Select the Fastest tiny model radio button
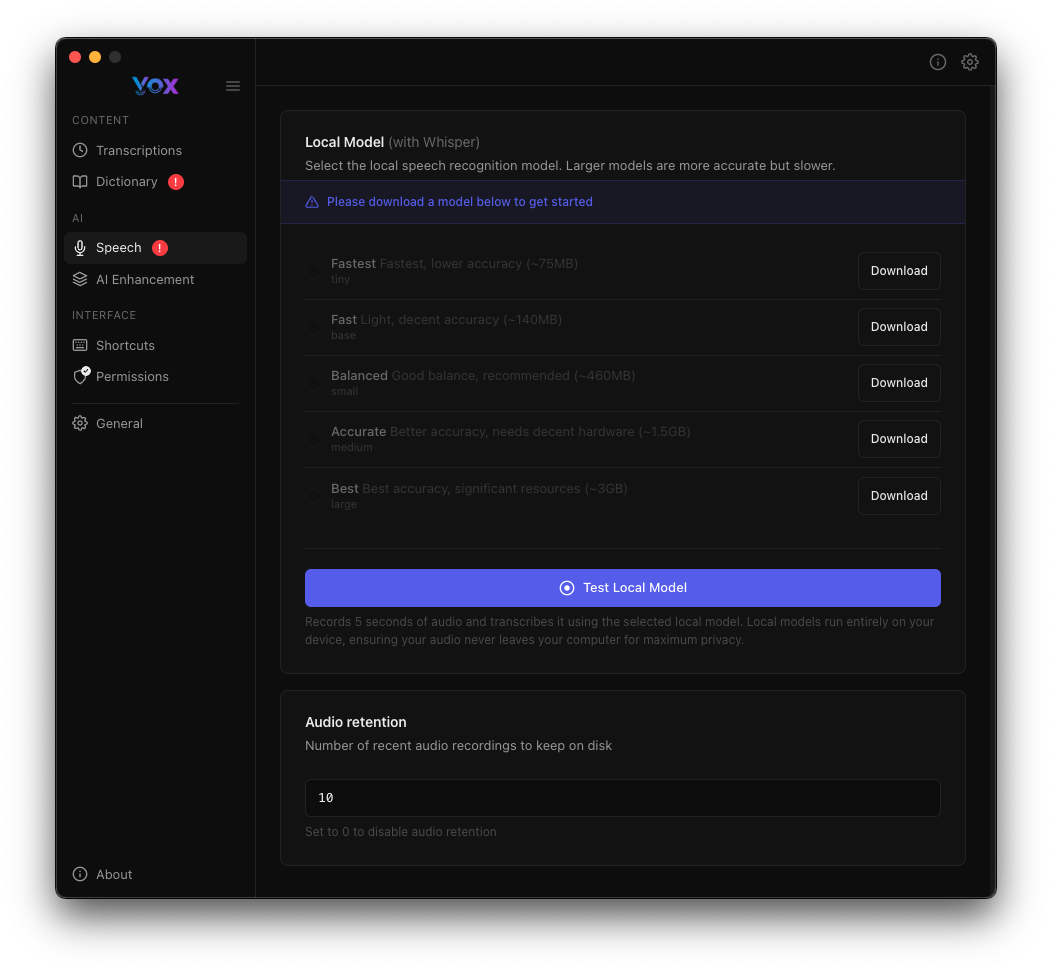Viewport: 1052px width, 972px height. tap(314, 270)
